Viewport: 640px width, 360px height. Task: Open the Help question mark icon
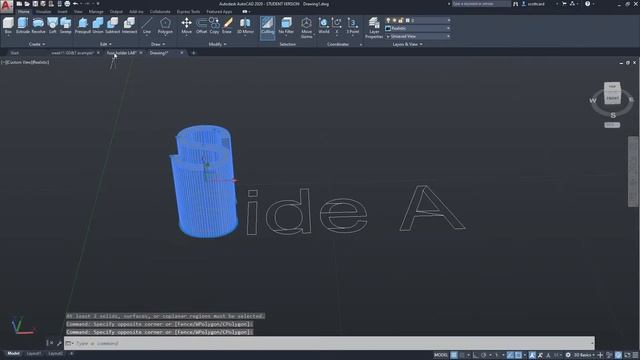coord(587,4)
